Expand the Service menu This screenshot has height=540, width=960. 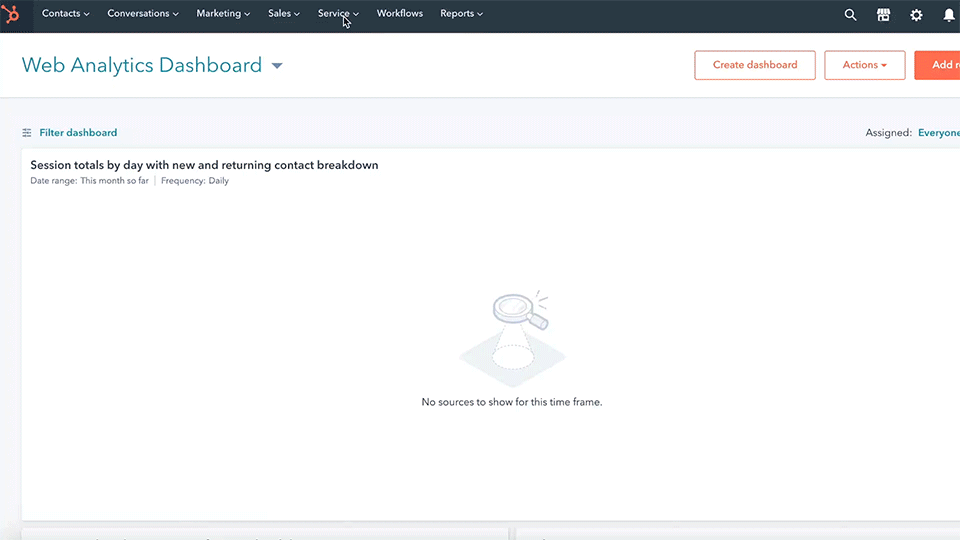pyautogui.click(x=338, y=13)
